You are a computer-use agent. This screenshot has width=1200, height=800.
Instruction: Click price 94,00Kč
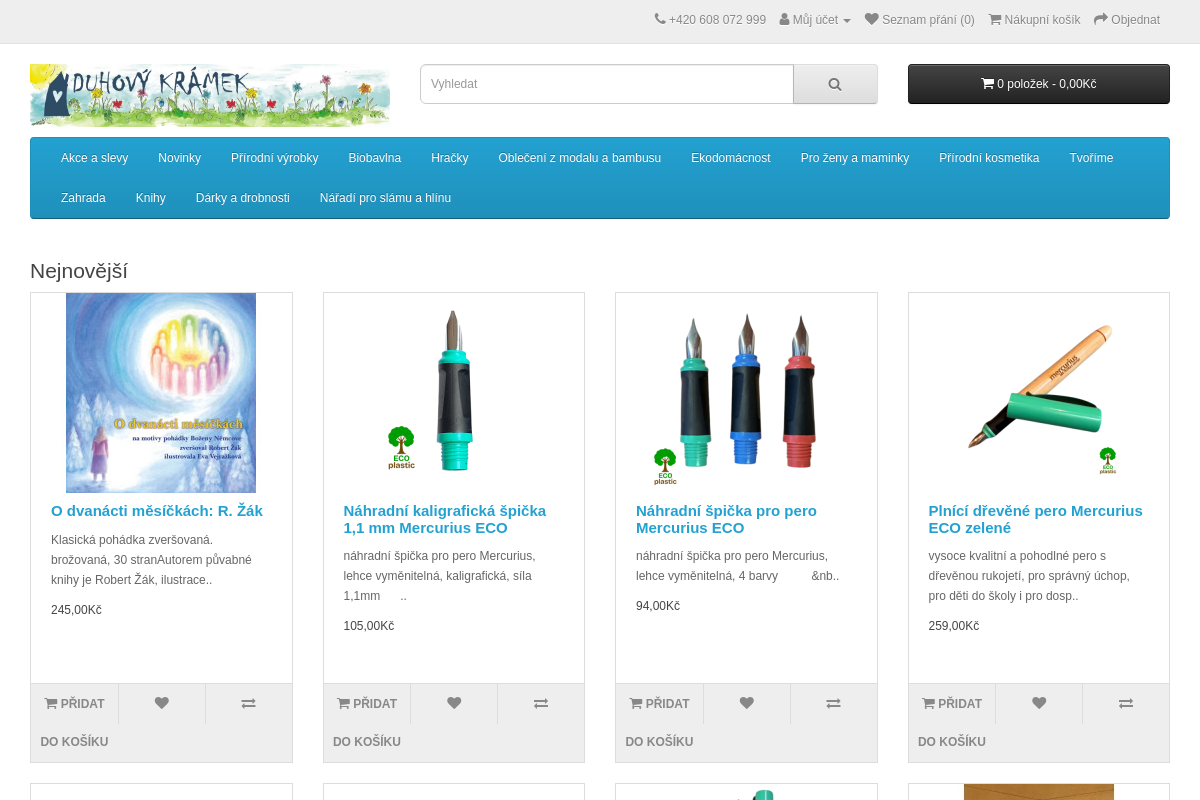pos(658,606)
